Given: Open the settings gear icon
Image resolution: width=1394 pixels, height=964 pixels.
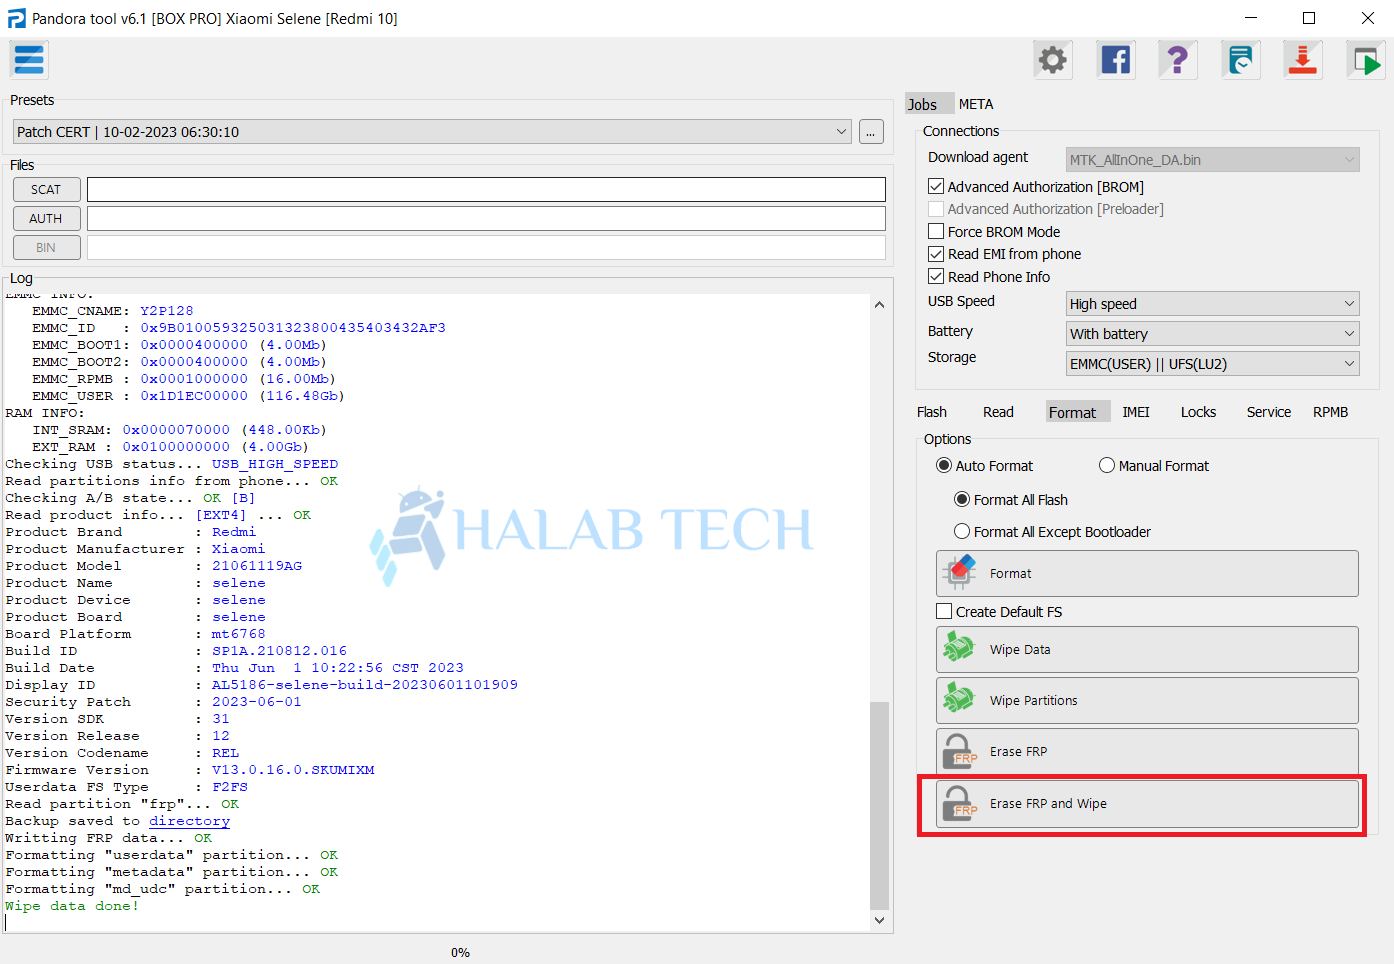Looking at the screenshot, I should 1052,60.
